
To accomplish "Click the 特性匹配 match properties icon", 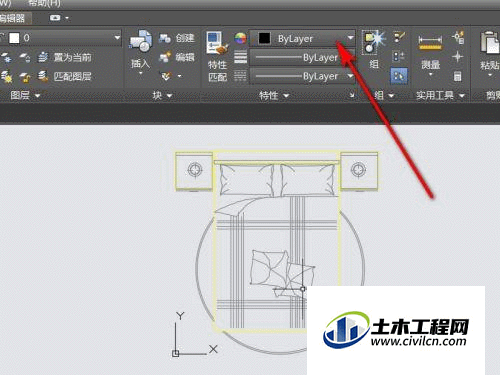I will click(217, 43).
